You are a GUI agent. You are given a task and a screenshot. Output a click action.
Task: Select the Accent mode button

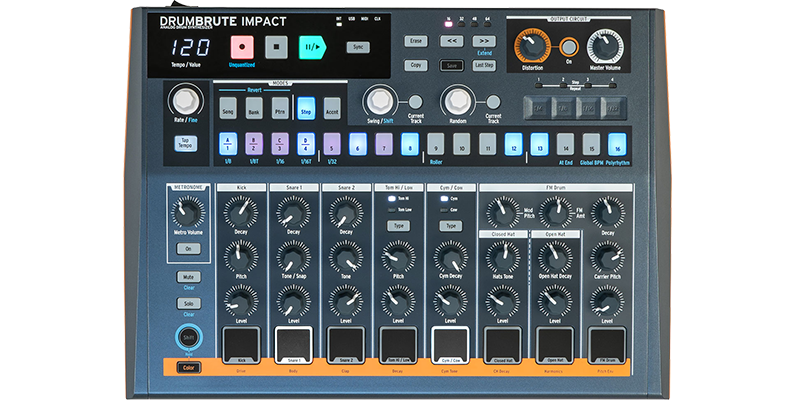pos(332,108)
